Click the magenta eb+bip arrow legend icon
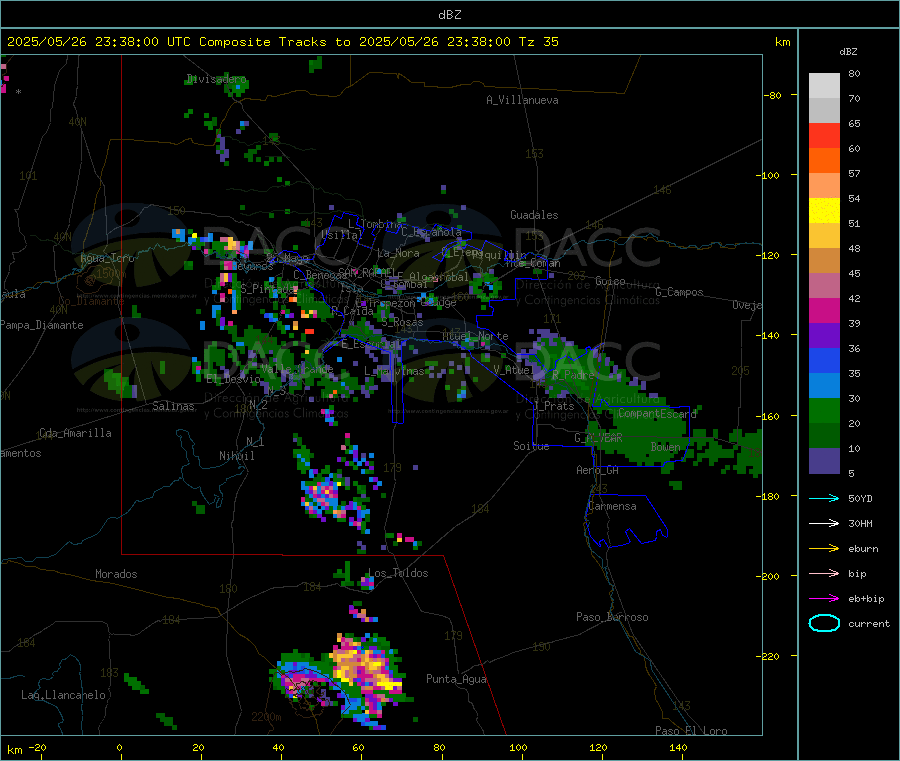This screenshot has width=900, height=761. [824, 599]
